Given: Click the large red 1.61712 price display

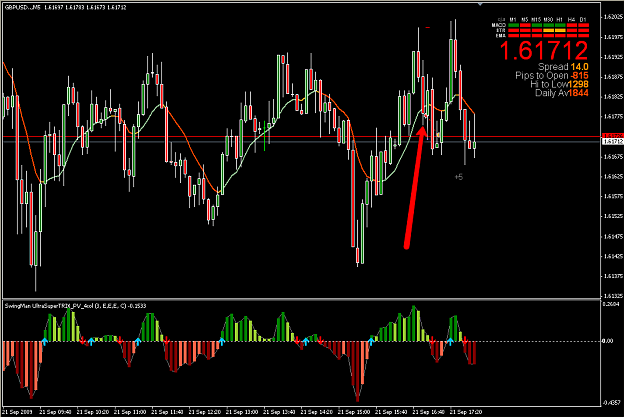Looking at the screenshot, I should [x=544, y=51].
